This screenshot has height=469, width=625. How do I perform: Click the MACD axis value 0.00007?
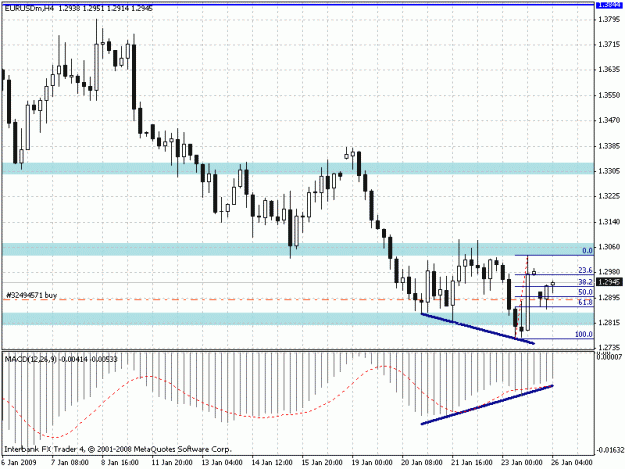pyautogui.click(x=610, y=357)
